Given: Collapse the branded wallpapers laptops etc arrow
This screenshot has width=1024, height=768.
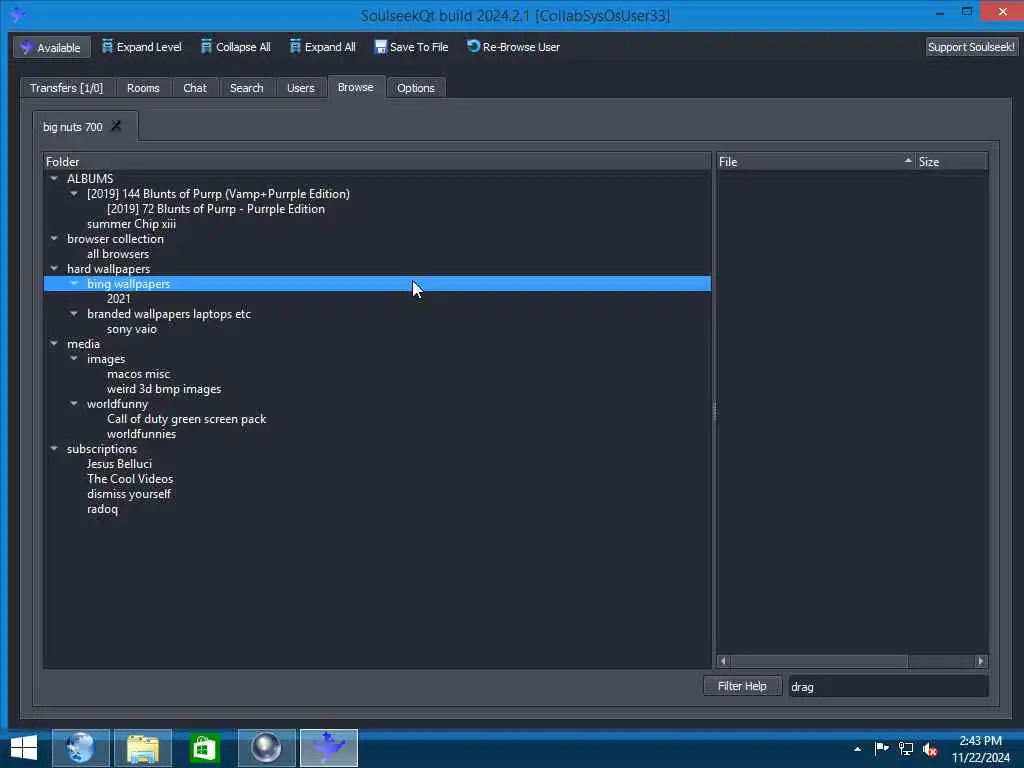Looking at the screenshot, I should coord(74,313).
